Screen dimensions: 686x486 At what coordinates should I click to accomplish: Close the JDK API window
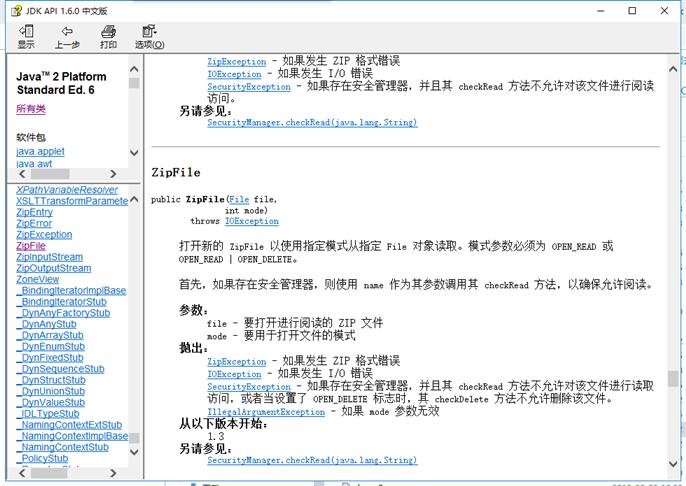(x=664, y=11)
